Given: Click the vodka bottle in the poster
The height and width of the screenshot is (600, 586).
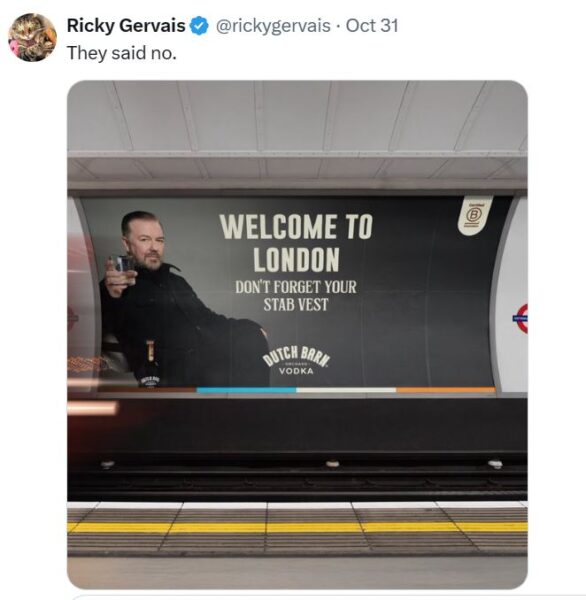Looking at the screenshot, I should (x=149, y=364).
